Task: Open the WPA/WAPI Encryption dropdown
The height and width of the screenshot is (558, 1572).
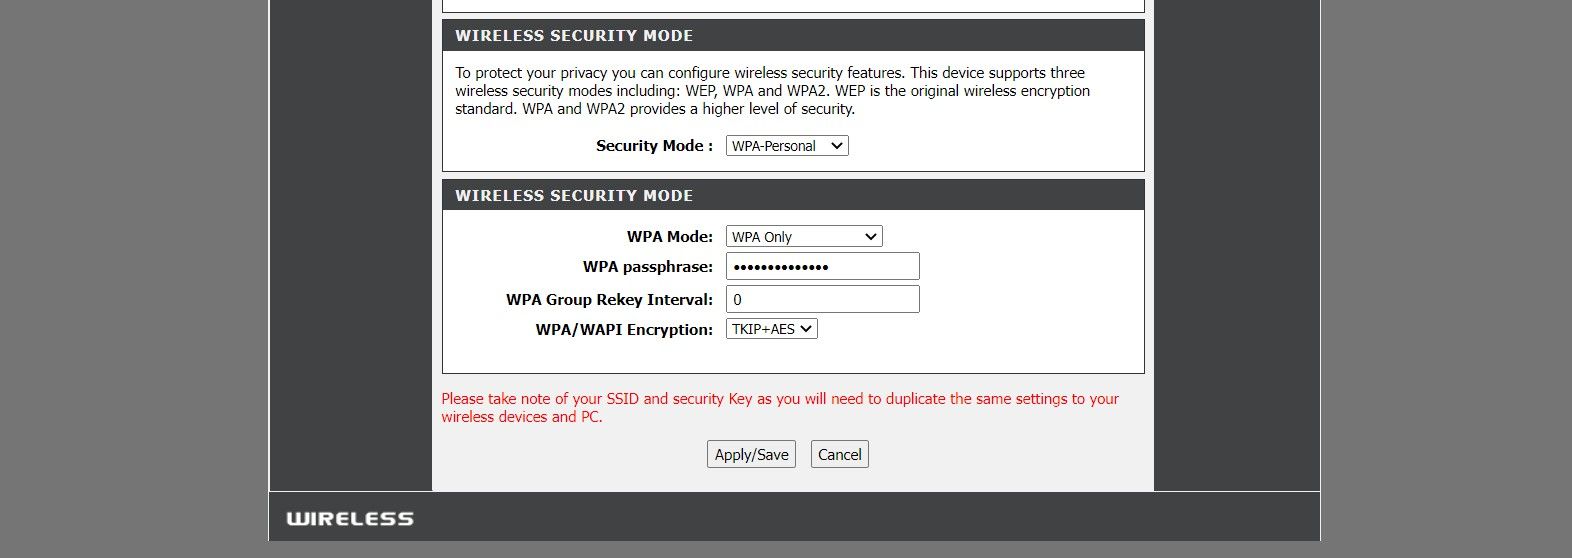Action: point(771,329)
